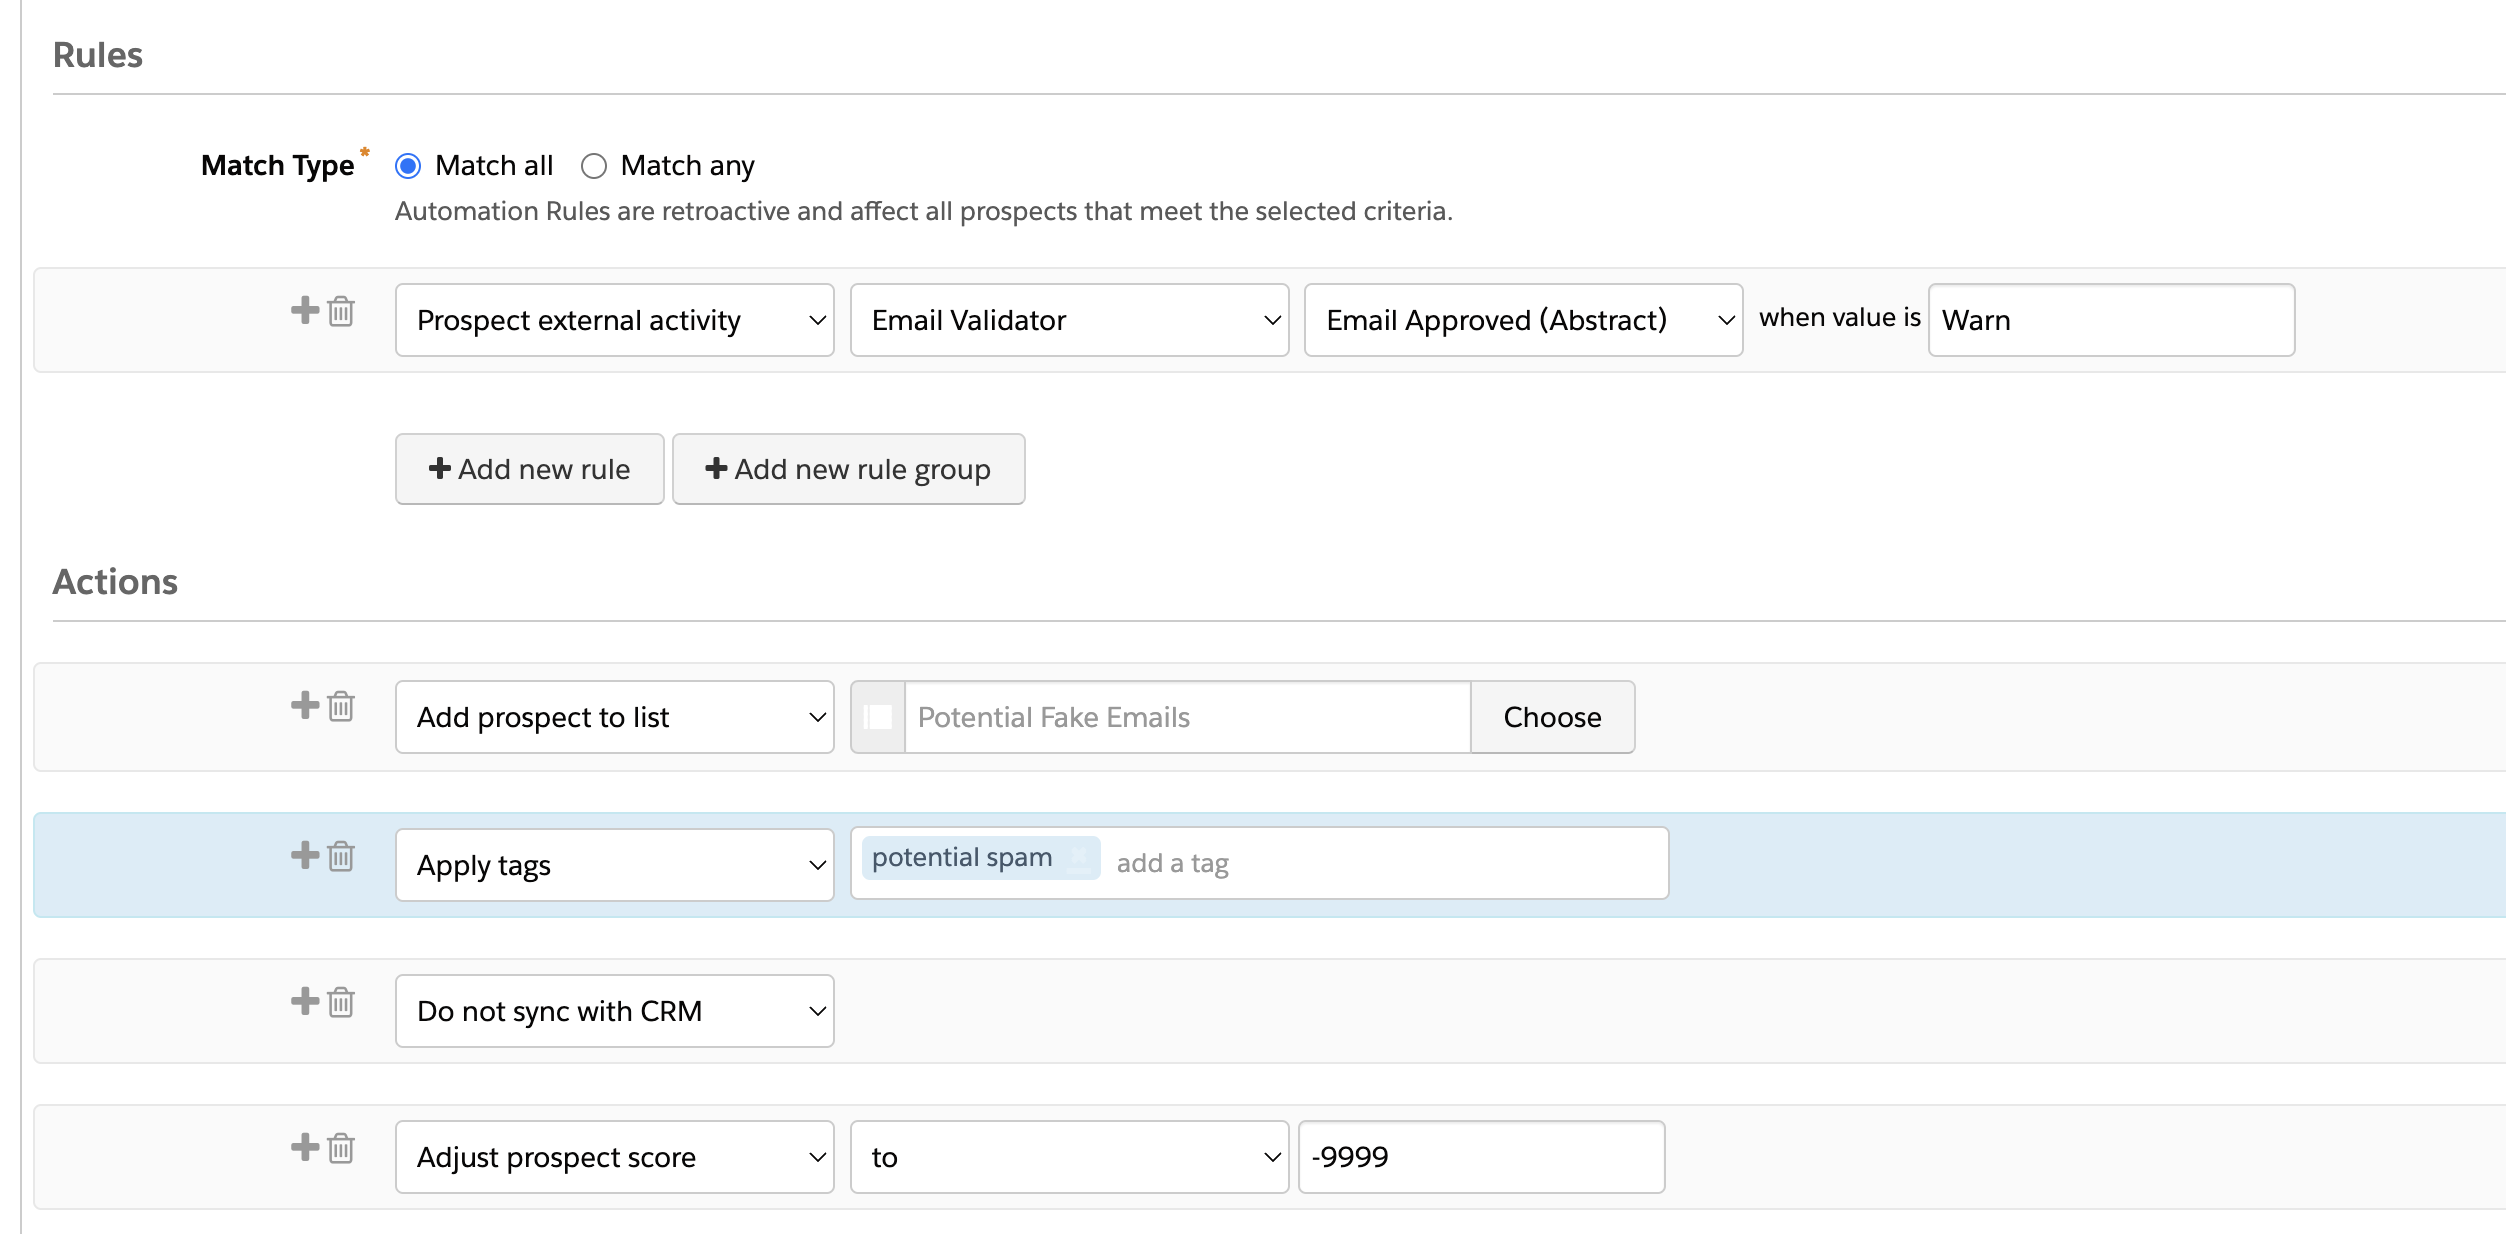
Task: Click plus icon in Apply tags row
Action: pyautogui.click(x=304, y=855)
